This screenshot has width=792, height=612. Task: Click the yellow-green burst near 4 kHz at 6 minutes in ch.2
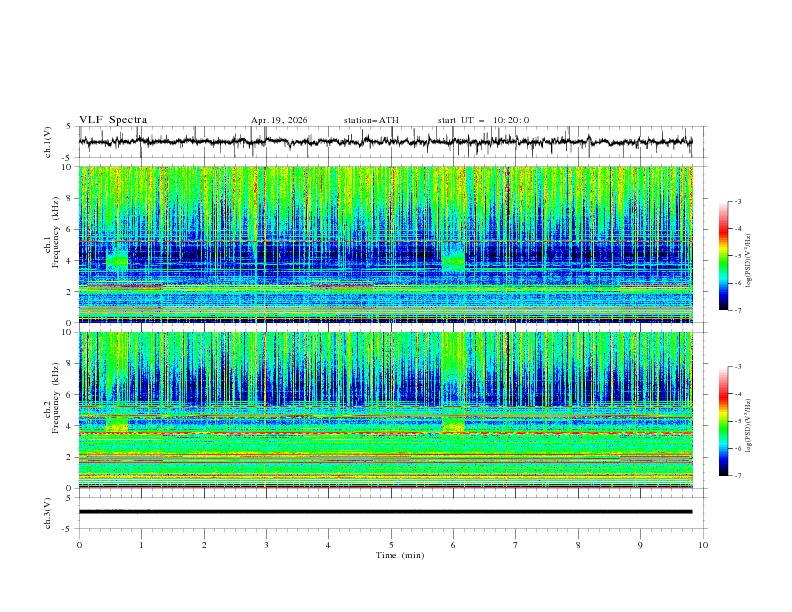pos(453,425)
